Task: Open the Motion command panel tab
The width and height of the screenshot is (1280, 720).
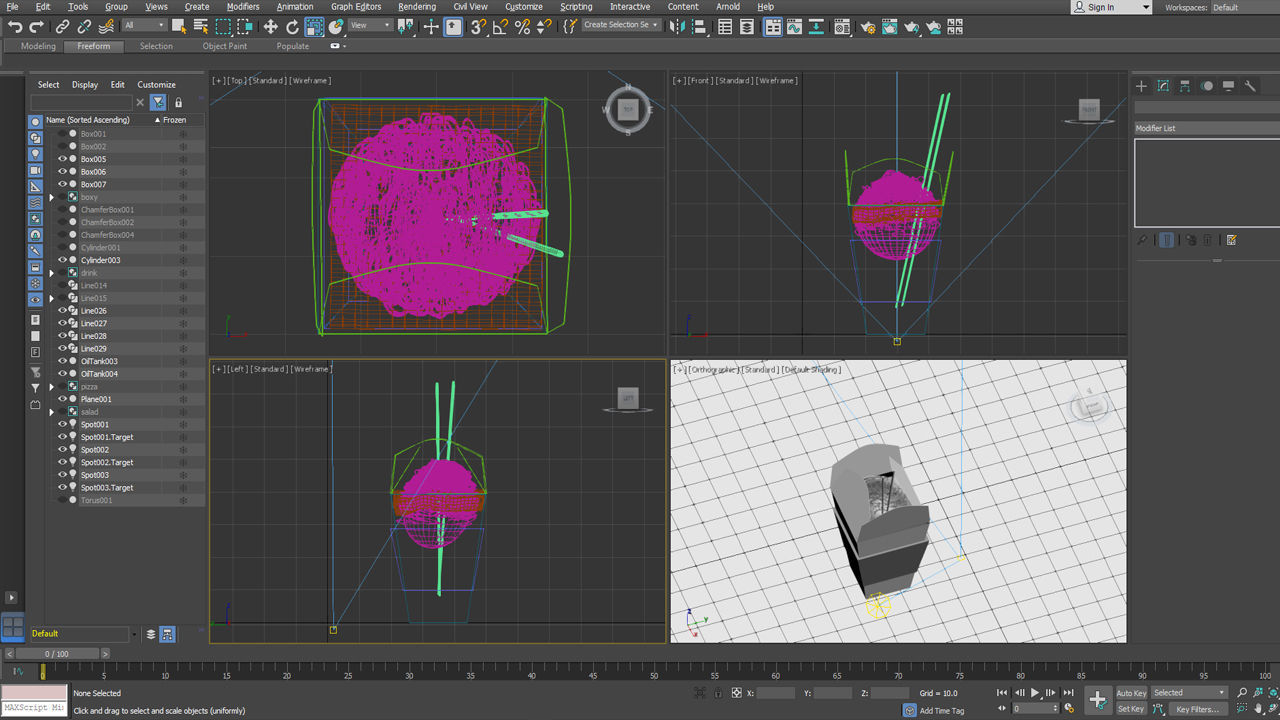Action: tap(1207, 86)
